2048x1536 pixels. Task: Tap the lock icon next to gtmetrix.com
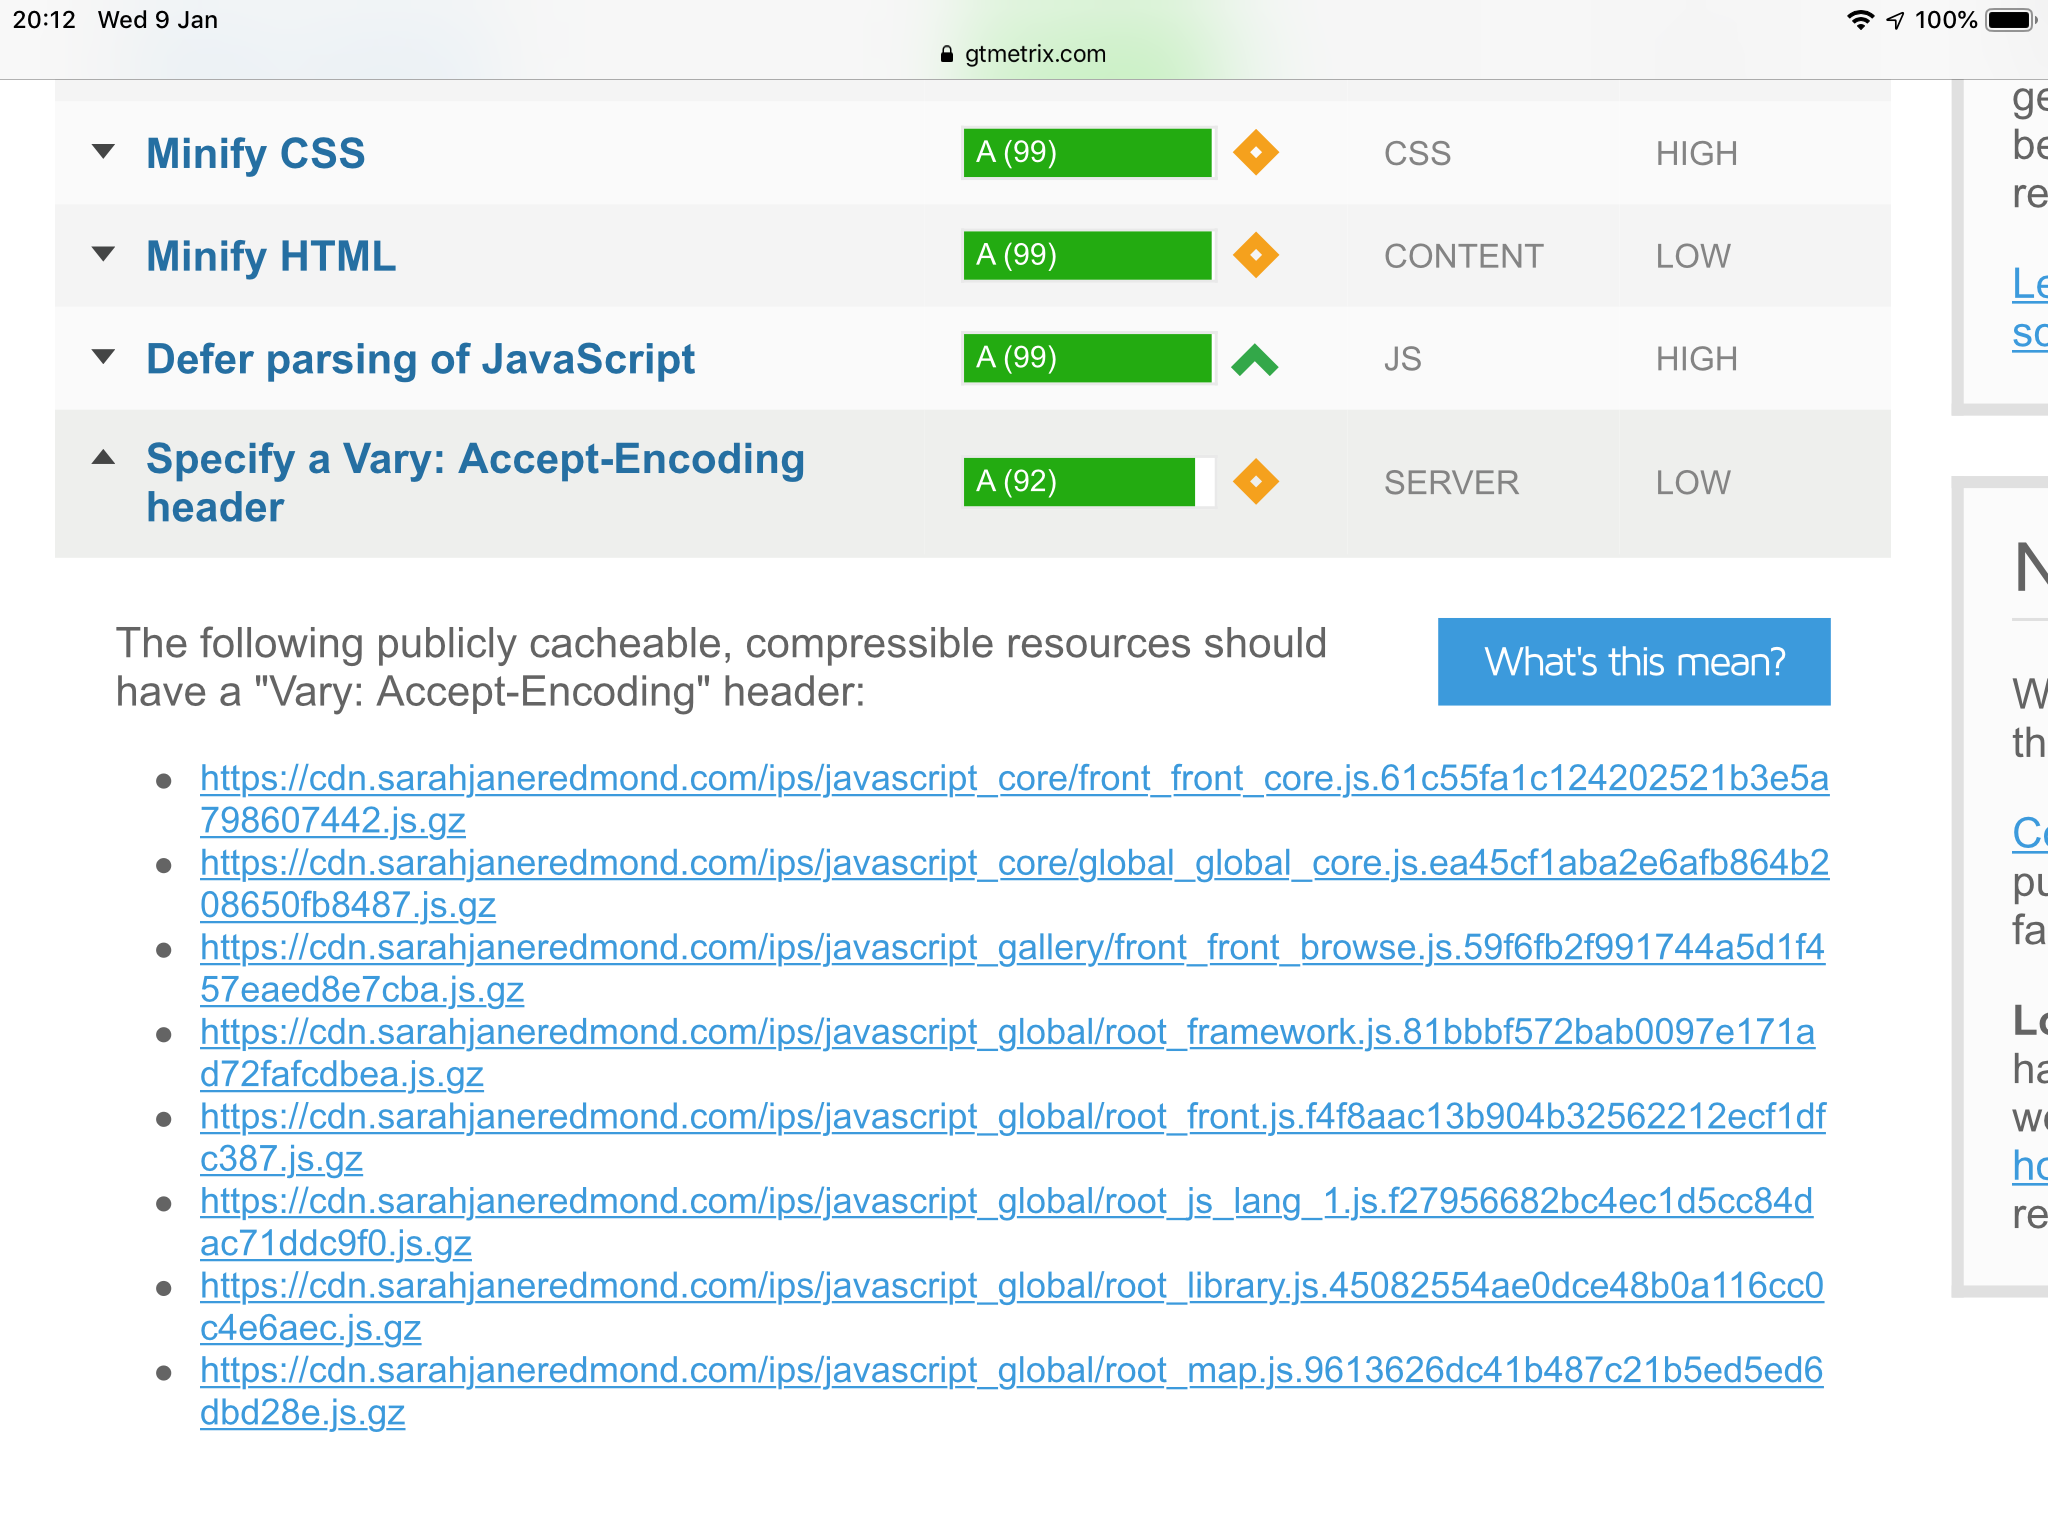click(947, 54)
